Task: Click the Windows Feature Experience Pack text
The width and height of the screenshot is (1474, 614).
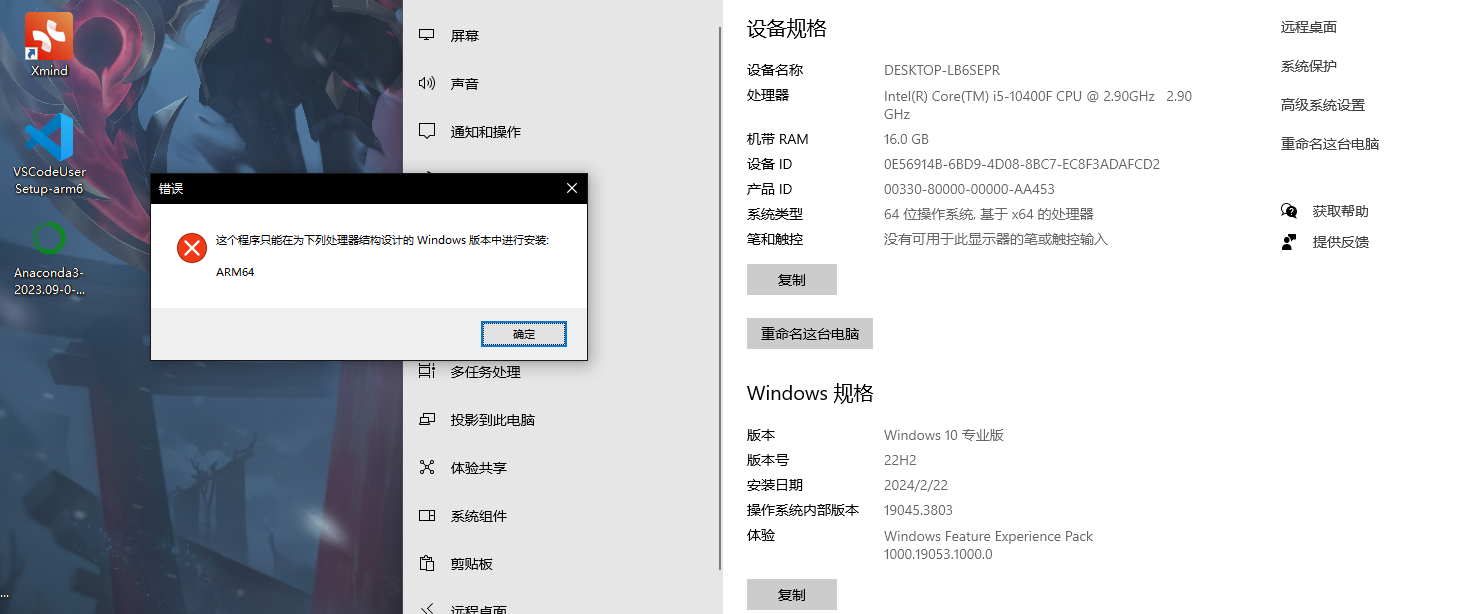Action: click(988, 545)
